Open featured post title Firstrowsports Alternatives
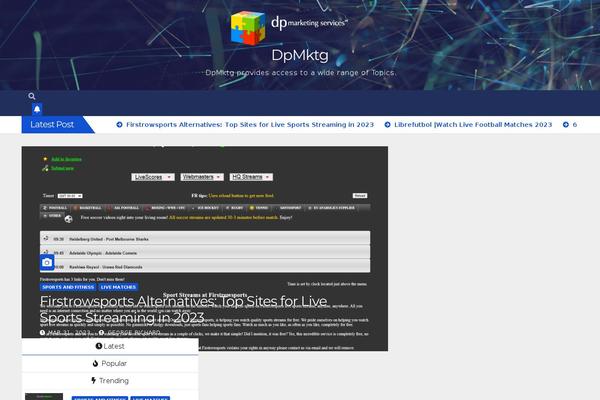 (x=184, y=309)
